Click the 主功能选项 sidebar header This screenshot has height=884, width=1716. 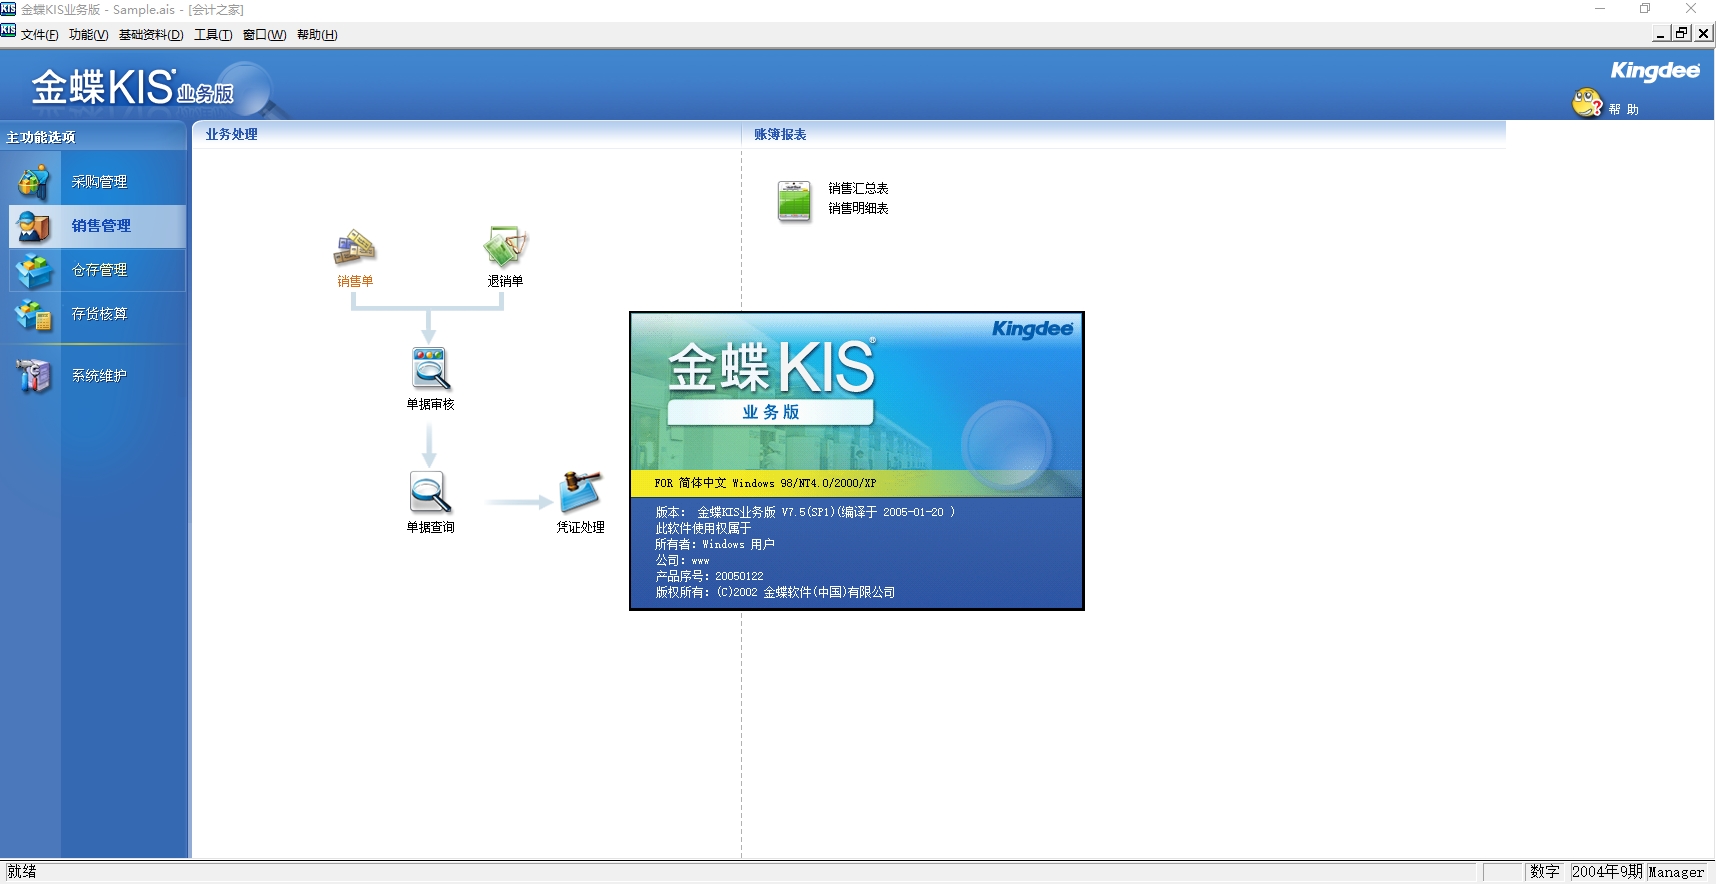(41, 137)
